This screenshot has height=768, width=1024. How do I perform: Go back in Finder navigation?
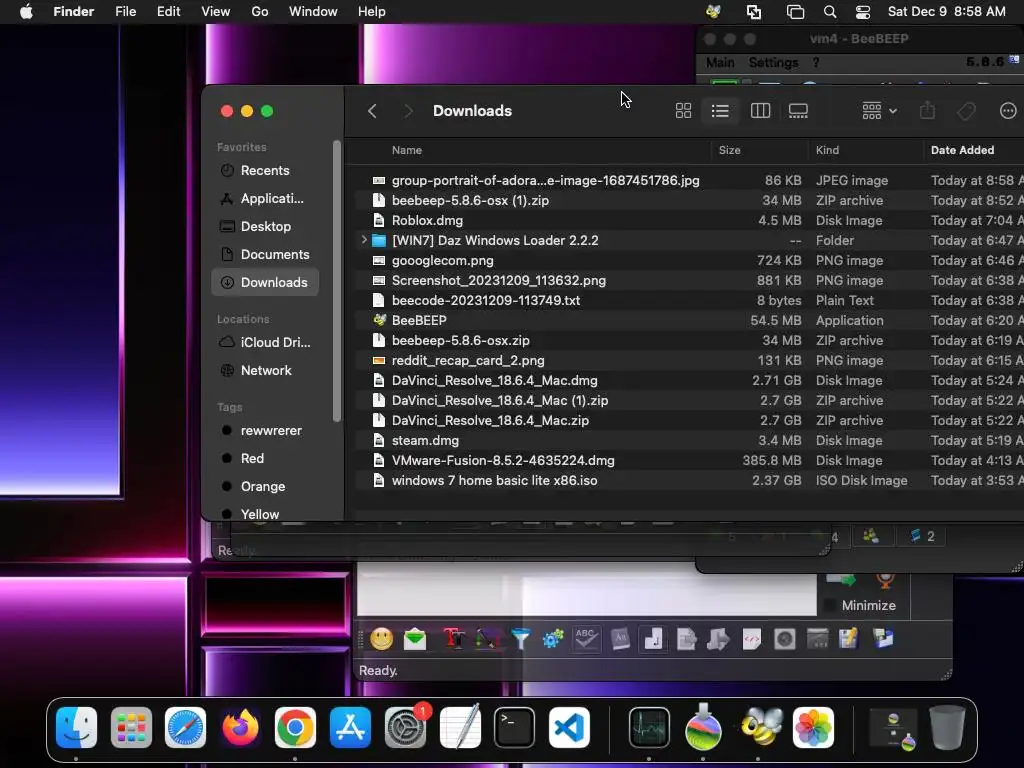(372, 111)
